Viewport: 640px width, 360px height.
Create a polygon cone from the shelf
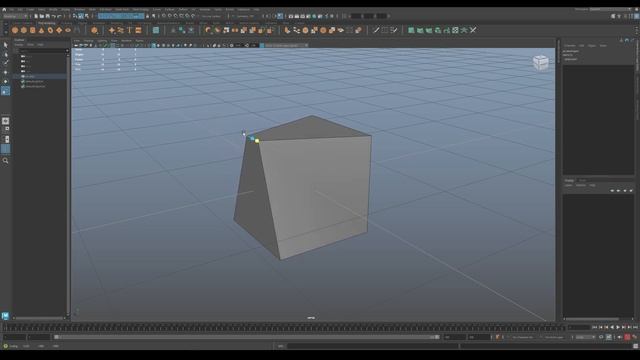coord(41,30)
